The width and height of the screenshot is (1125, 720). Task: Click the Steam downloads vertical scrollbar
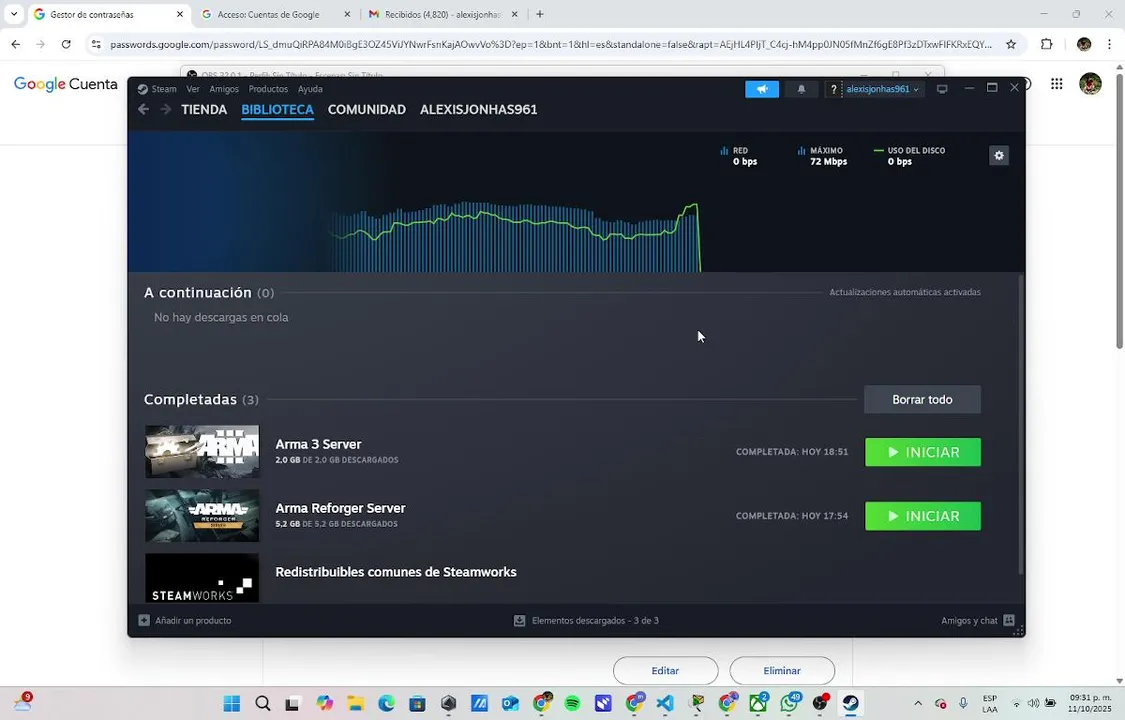[x=1021, y=425]
